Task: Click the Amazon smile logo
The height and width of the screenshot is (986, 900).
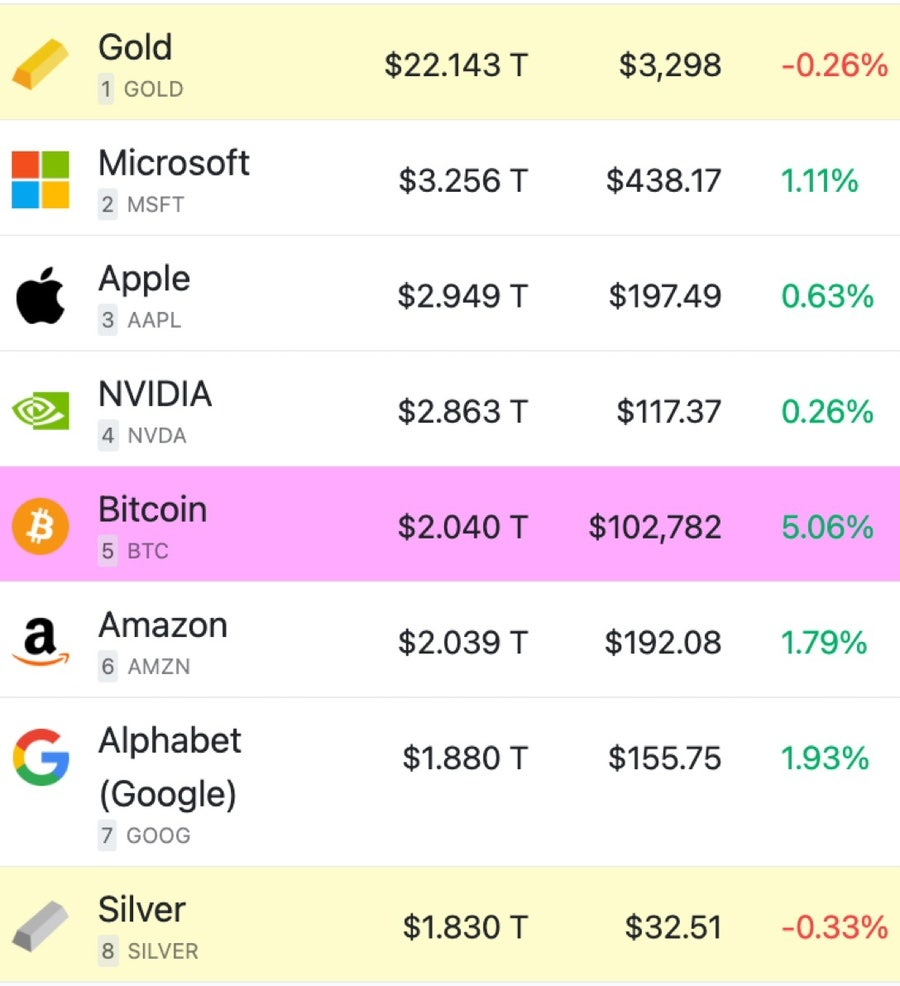Action: tap(40, 641)
